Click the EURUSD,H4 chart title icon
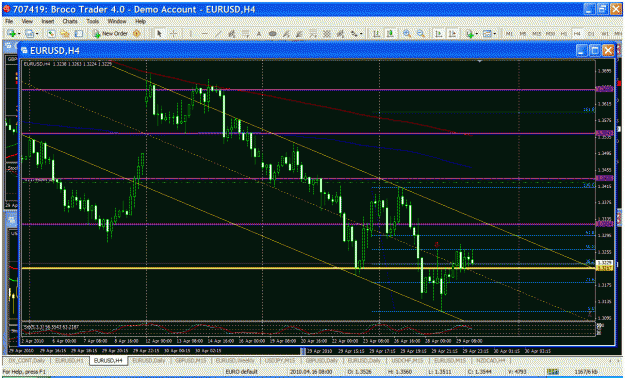The height and width of the screenshot is (378, 625). (x=25, y=51)
